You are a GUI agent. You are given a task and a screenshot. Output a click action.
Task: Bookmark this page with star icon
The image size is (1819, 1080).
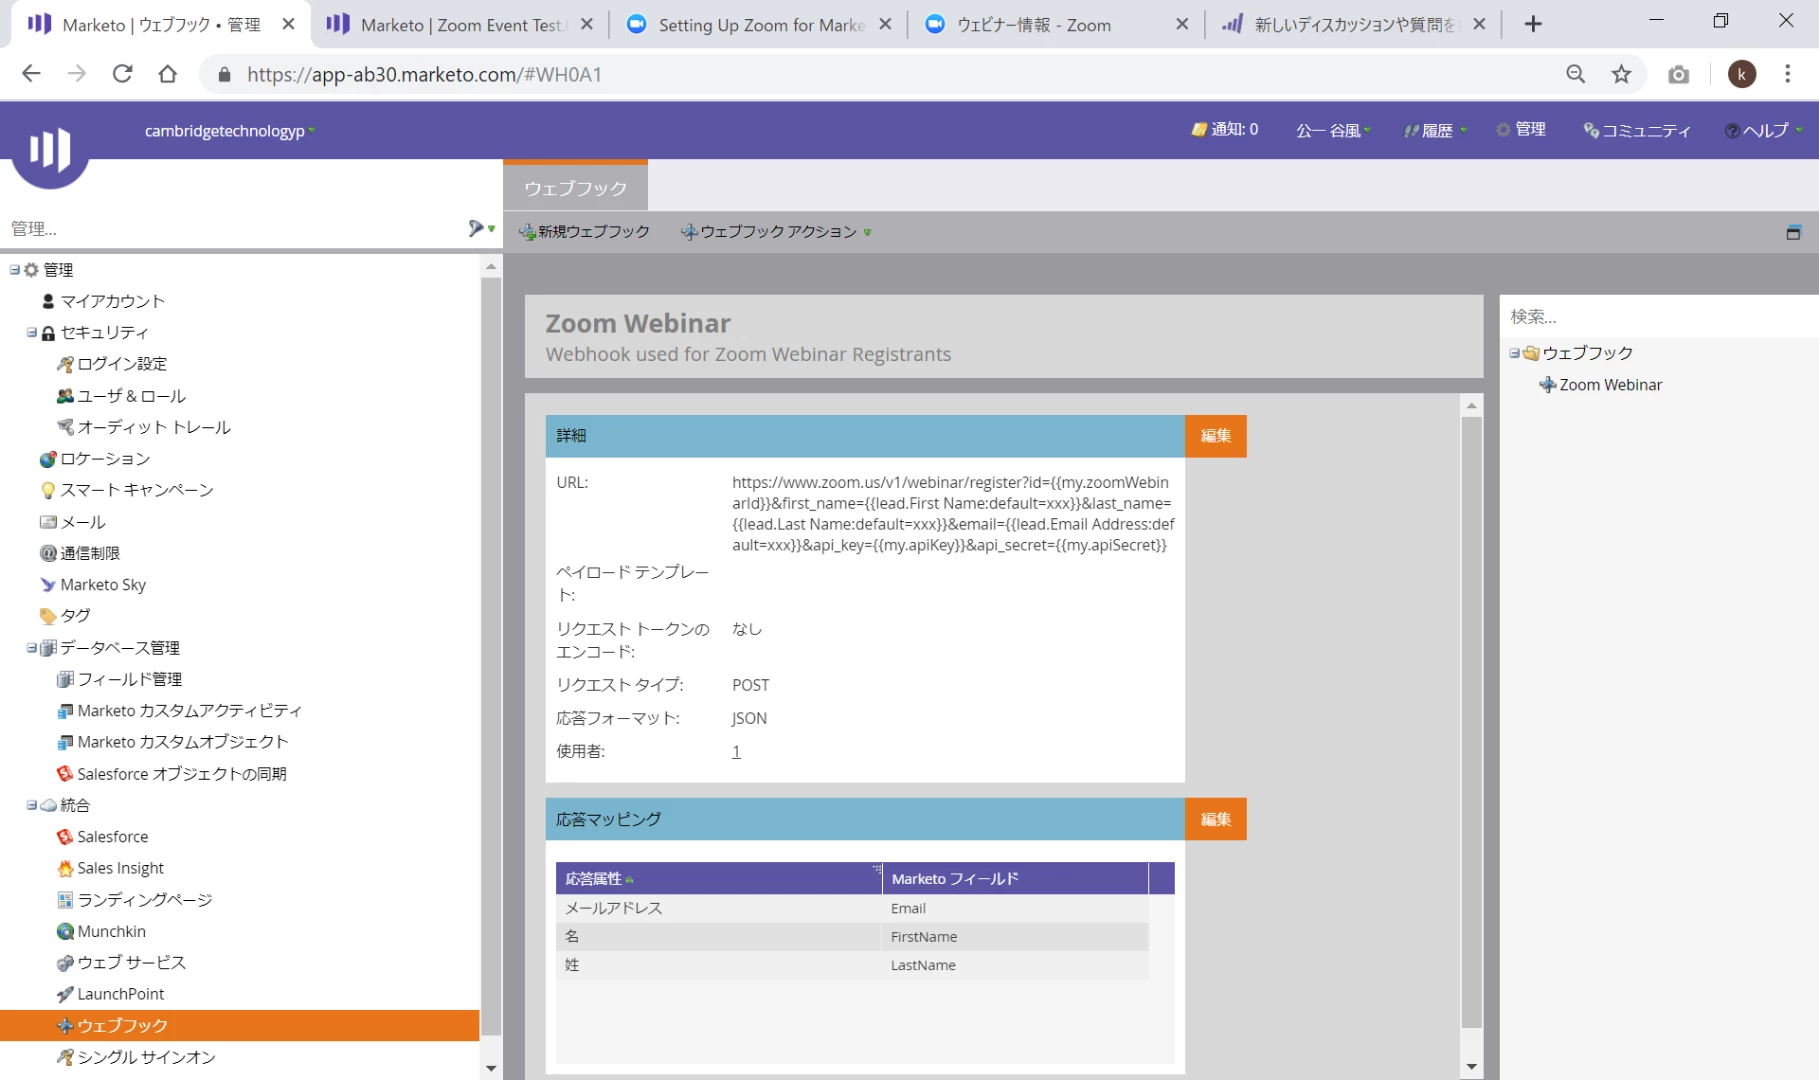coord(1621,74)
